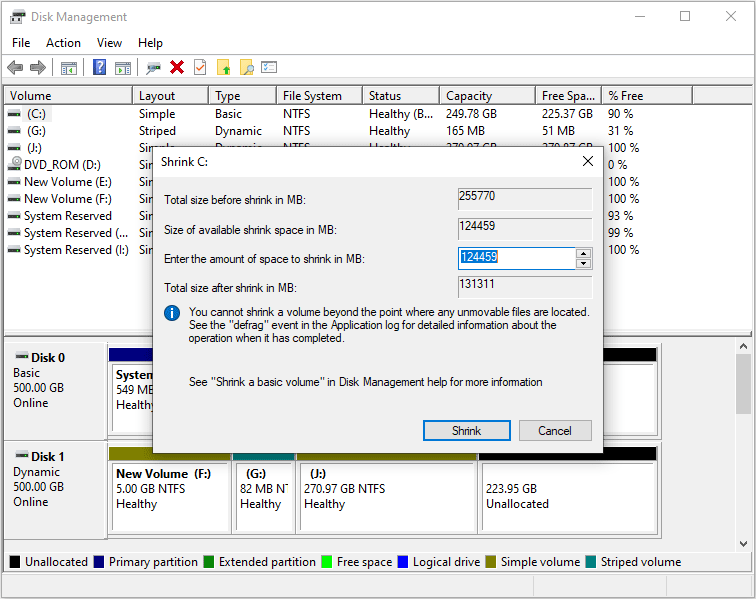Image resolution: width=756 pixels, height=599 pixels.
Task: Open Help via blue question mark icon
Action: coord(99,67)
